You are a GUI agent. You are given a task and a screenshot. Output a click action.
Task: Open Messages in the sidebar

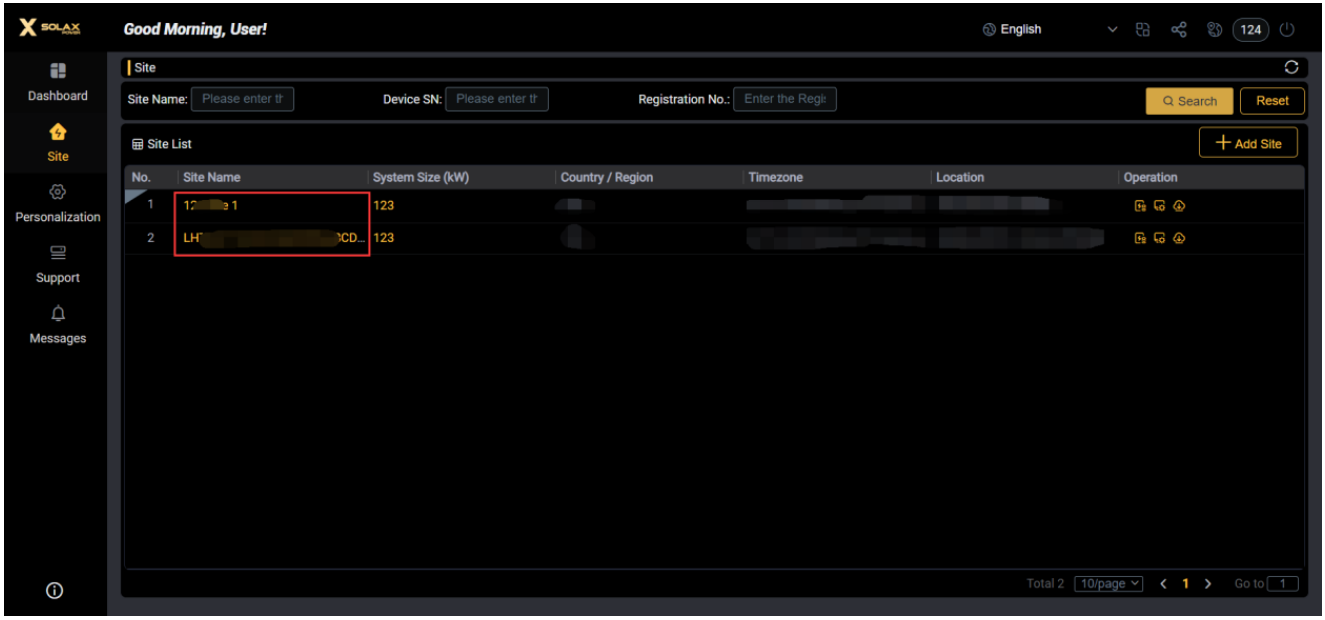(57, 325)
